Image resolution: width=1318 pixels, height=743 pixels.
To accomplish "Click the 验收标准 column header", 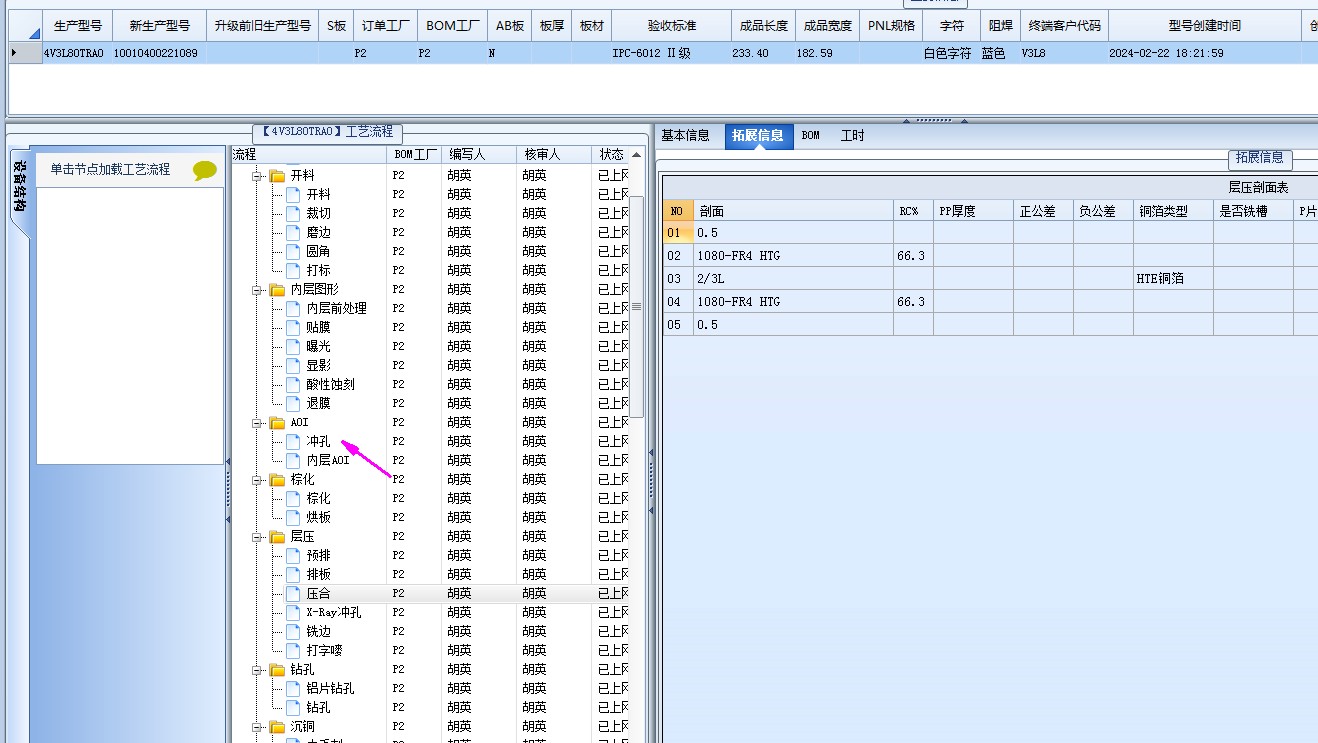I will (x=671, y=26).
